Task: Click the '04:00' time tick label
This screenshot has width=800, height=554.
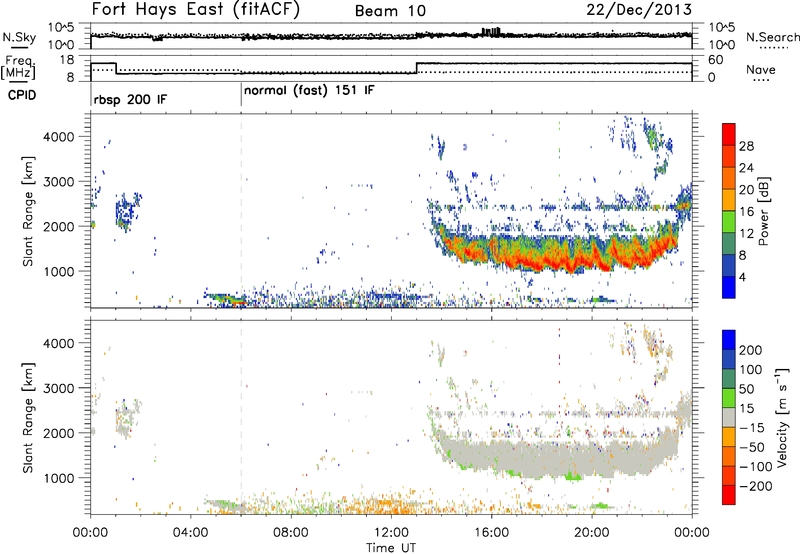Action: point(191,533)
